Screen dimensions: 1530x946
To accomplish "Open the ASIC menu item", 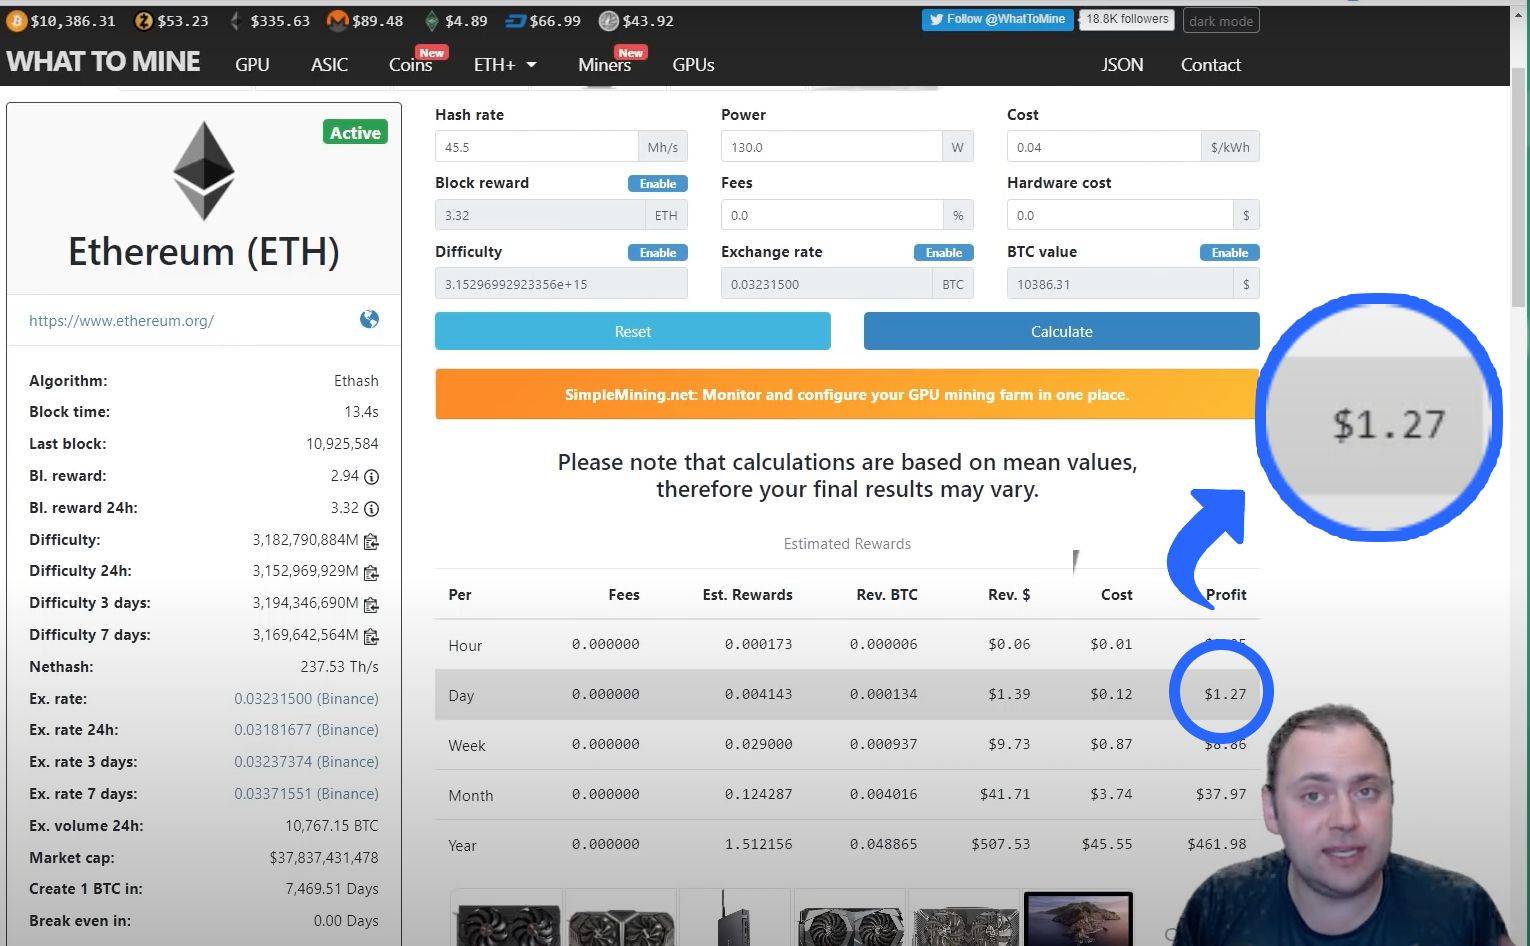I will tap(329, 64).
